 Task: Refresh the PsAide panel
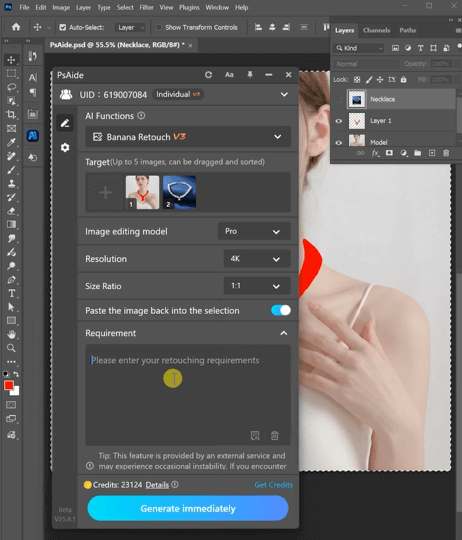208,75
